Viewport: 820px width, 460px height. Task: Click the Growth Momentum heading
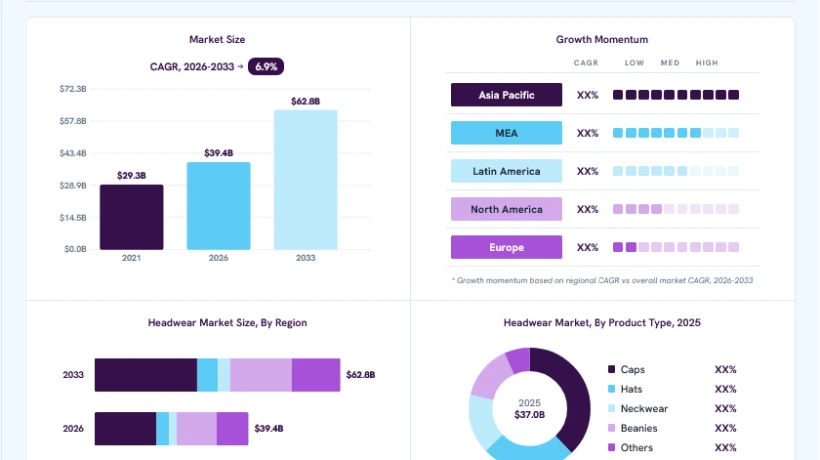tap(602, 40)
